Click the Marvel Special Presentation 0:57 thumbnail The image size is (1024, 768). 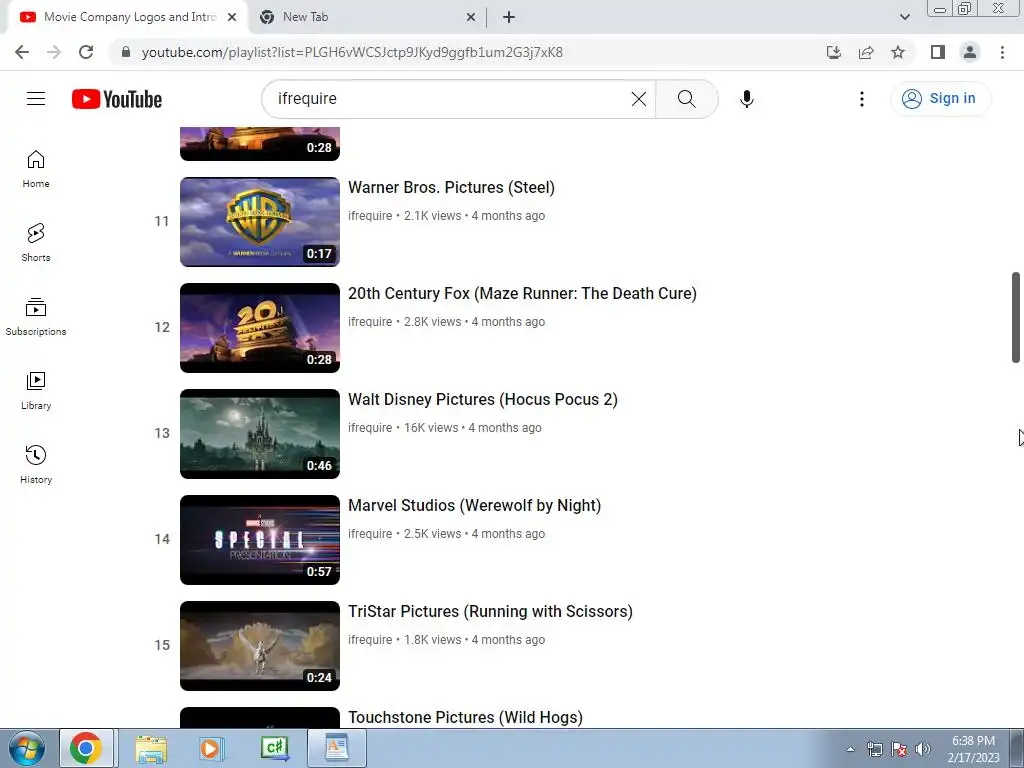[x=260, y=540]
